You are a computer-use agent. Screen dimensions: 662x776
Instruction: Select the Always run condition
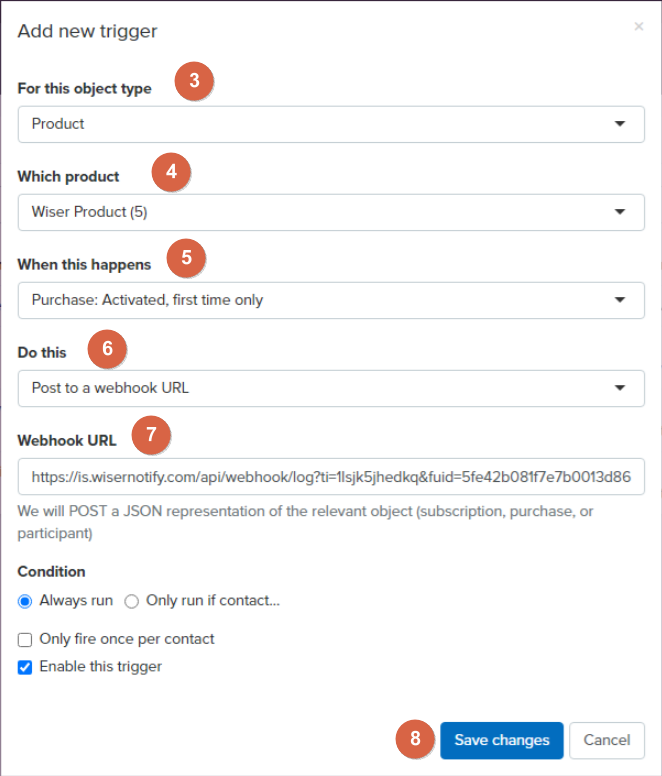pos(25,601)
